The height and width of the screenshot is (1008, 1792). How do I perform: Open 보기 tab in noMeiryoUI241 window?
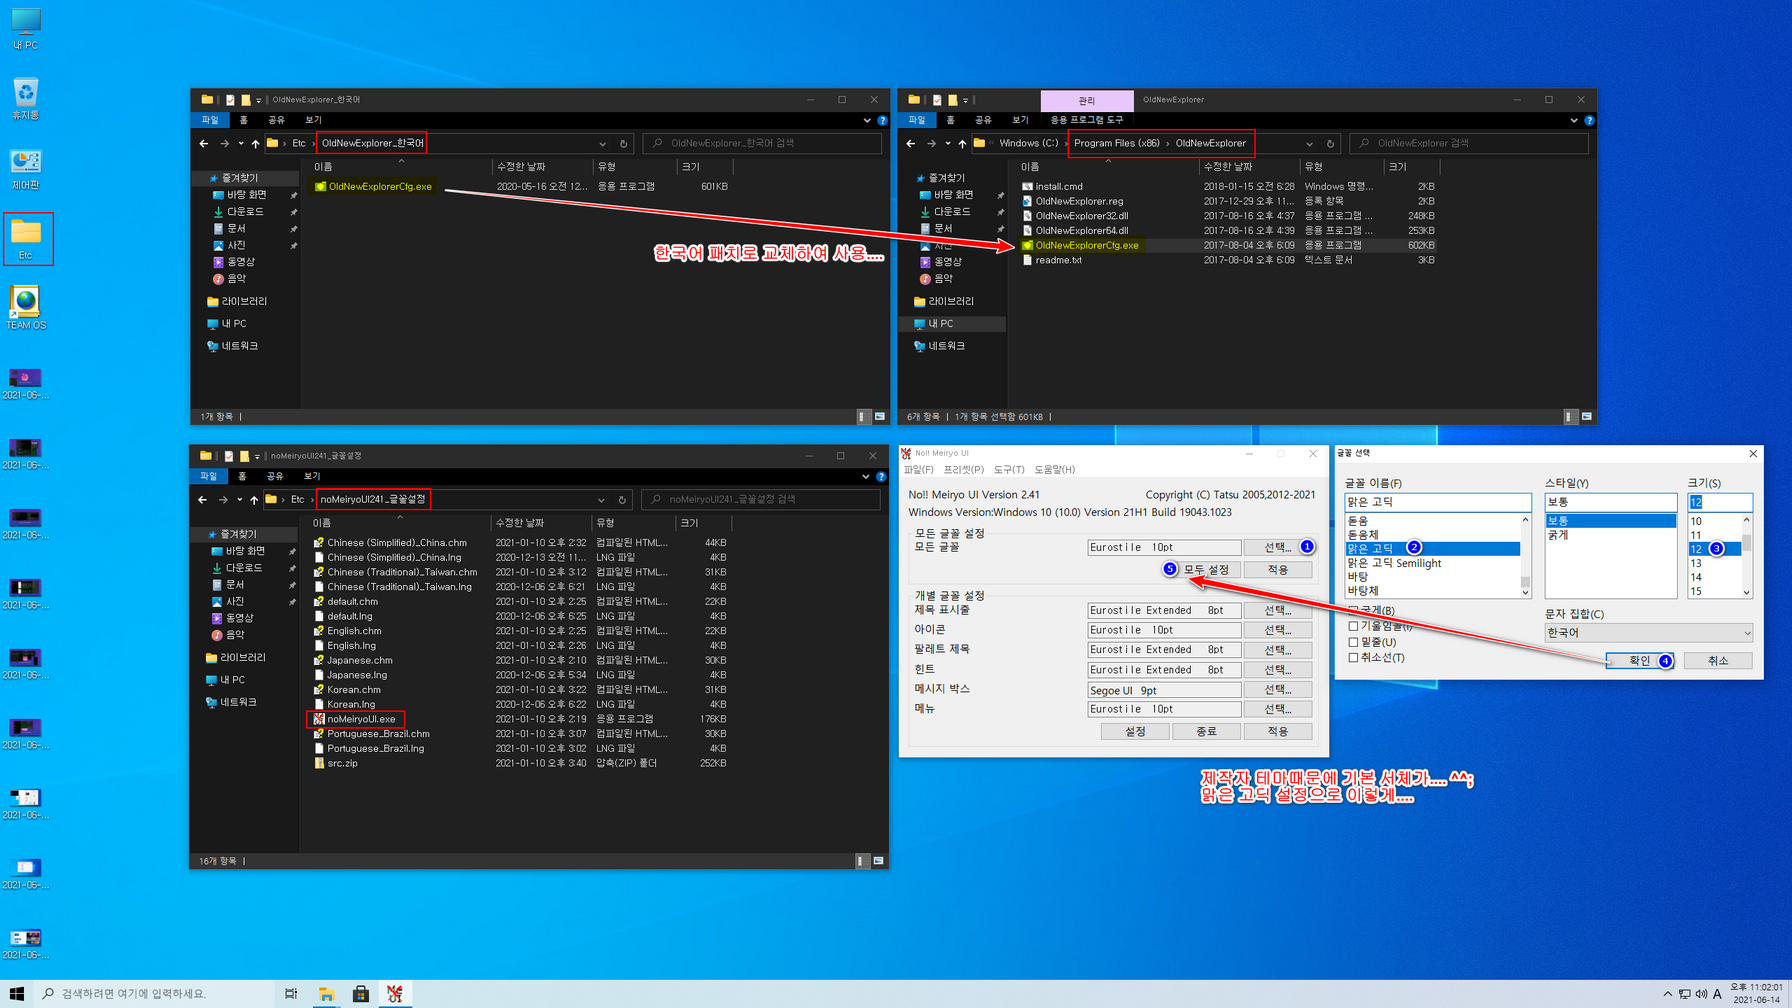(x=312, y=476)
